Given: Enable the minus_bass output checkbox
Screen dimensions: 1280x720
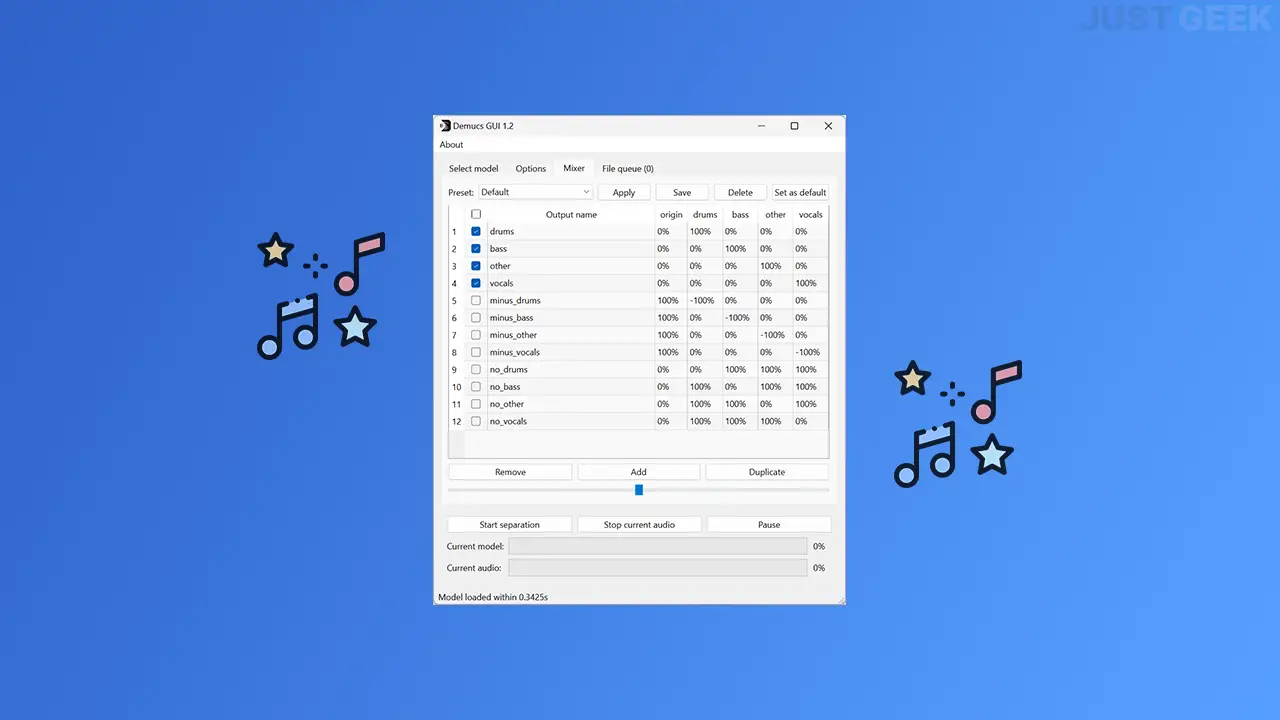Looking at the screenshot, I should click(x=476, y=317).
